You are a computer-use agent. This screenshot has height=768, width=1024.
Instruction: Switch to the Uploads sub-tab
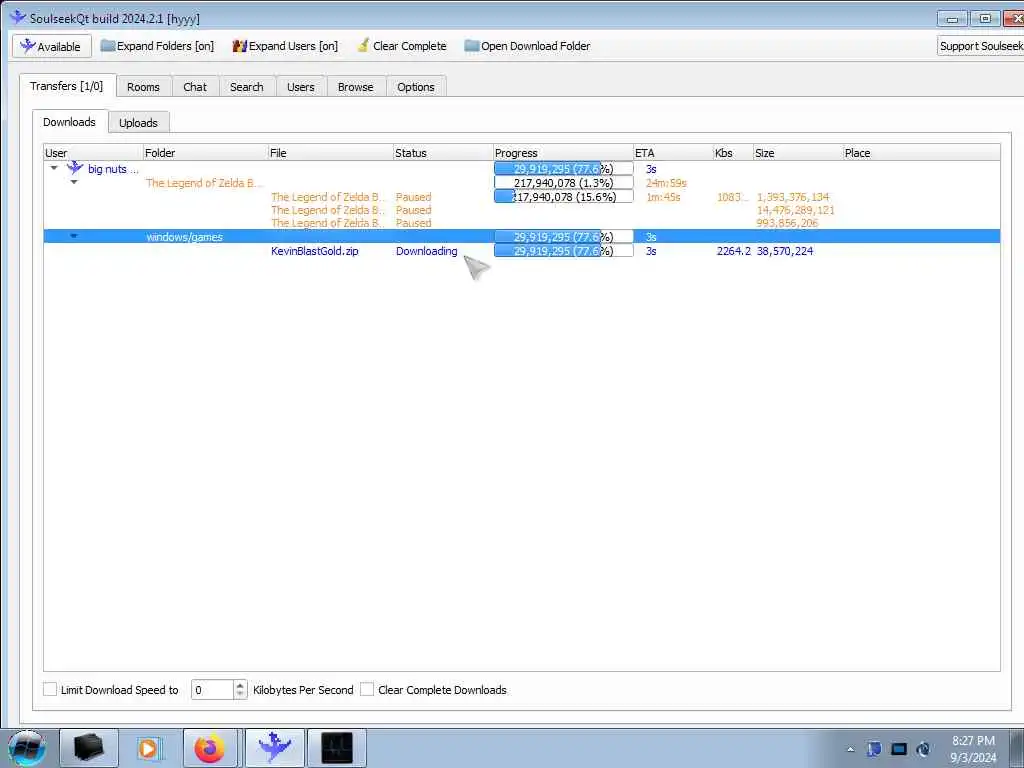click(138, 123)
